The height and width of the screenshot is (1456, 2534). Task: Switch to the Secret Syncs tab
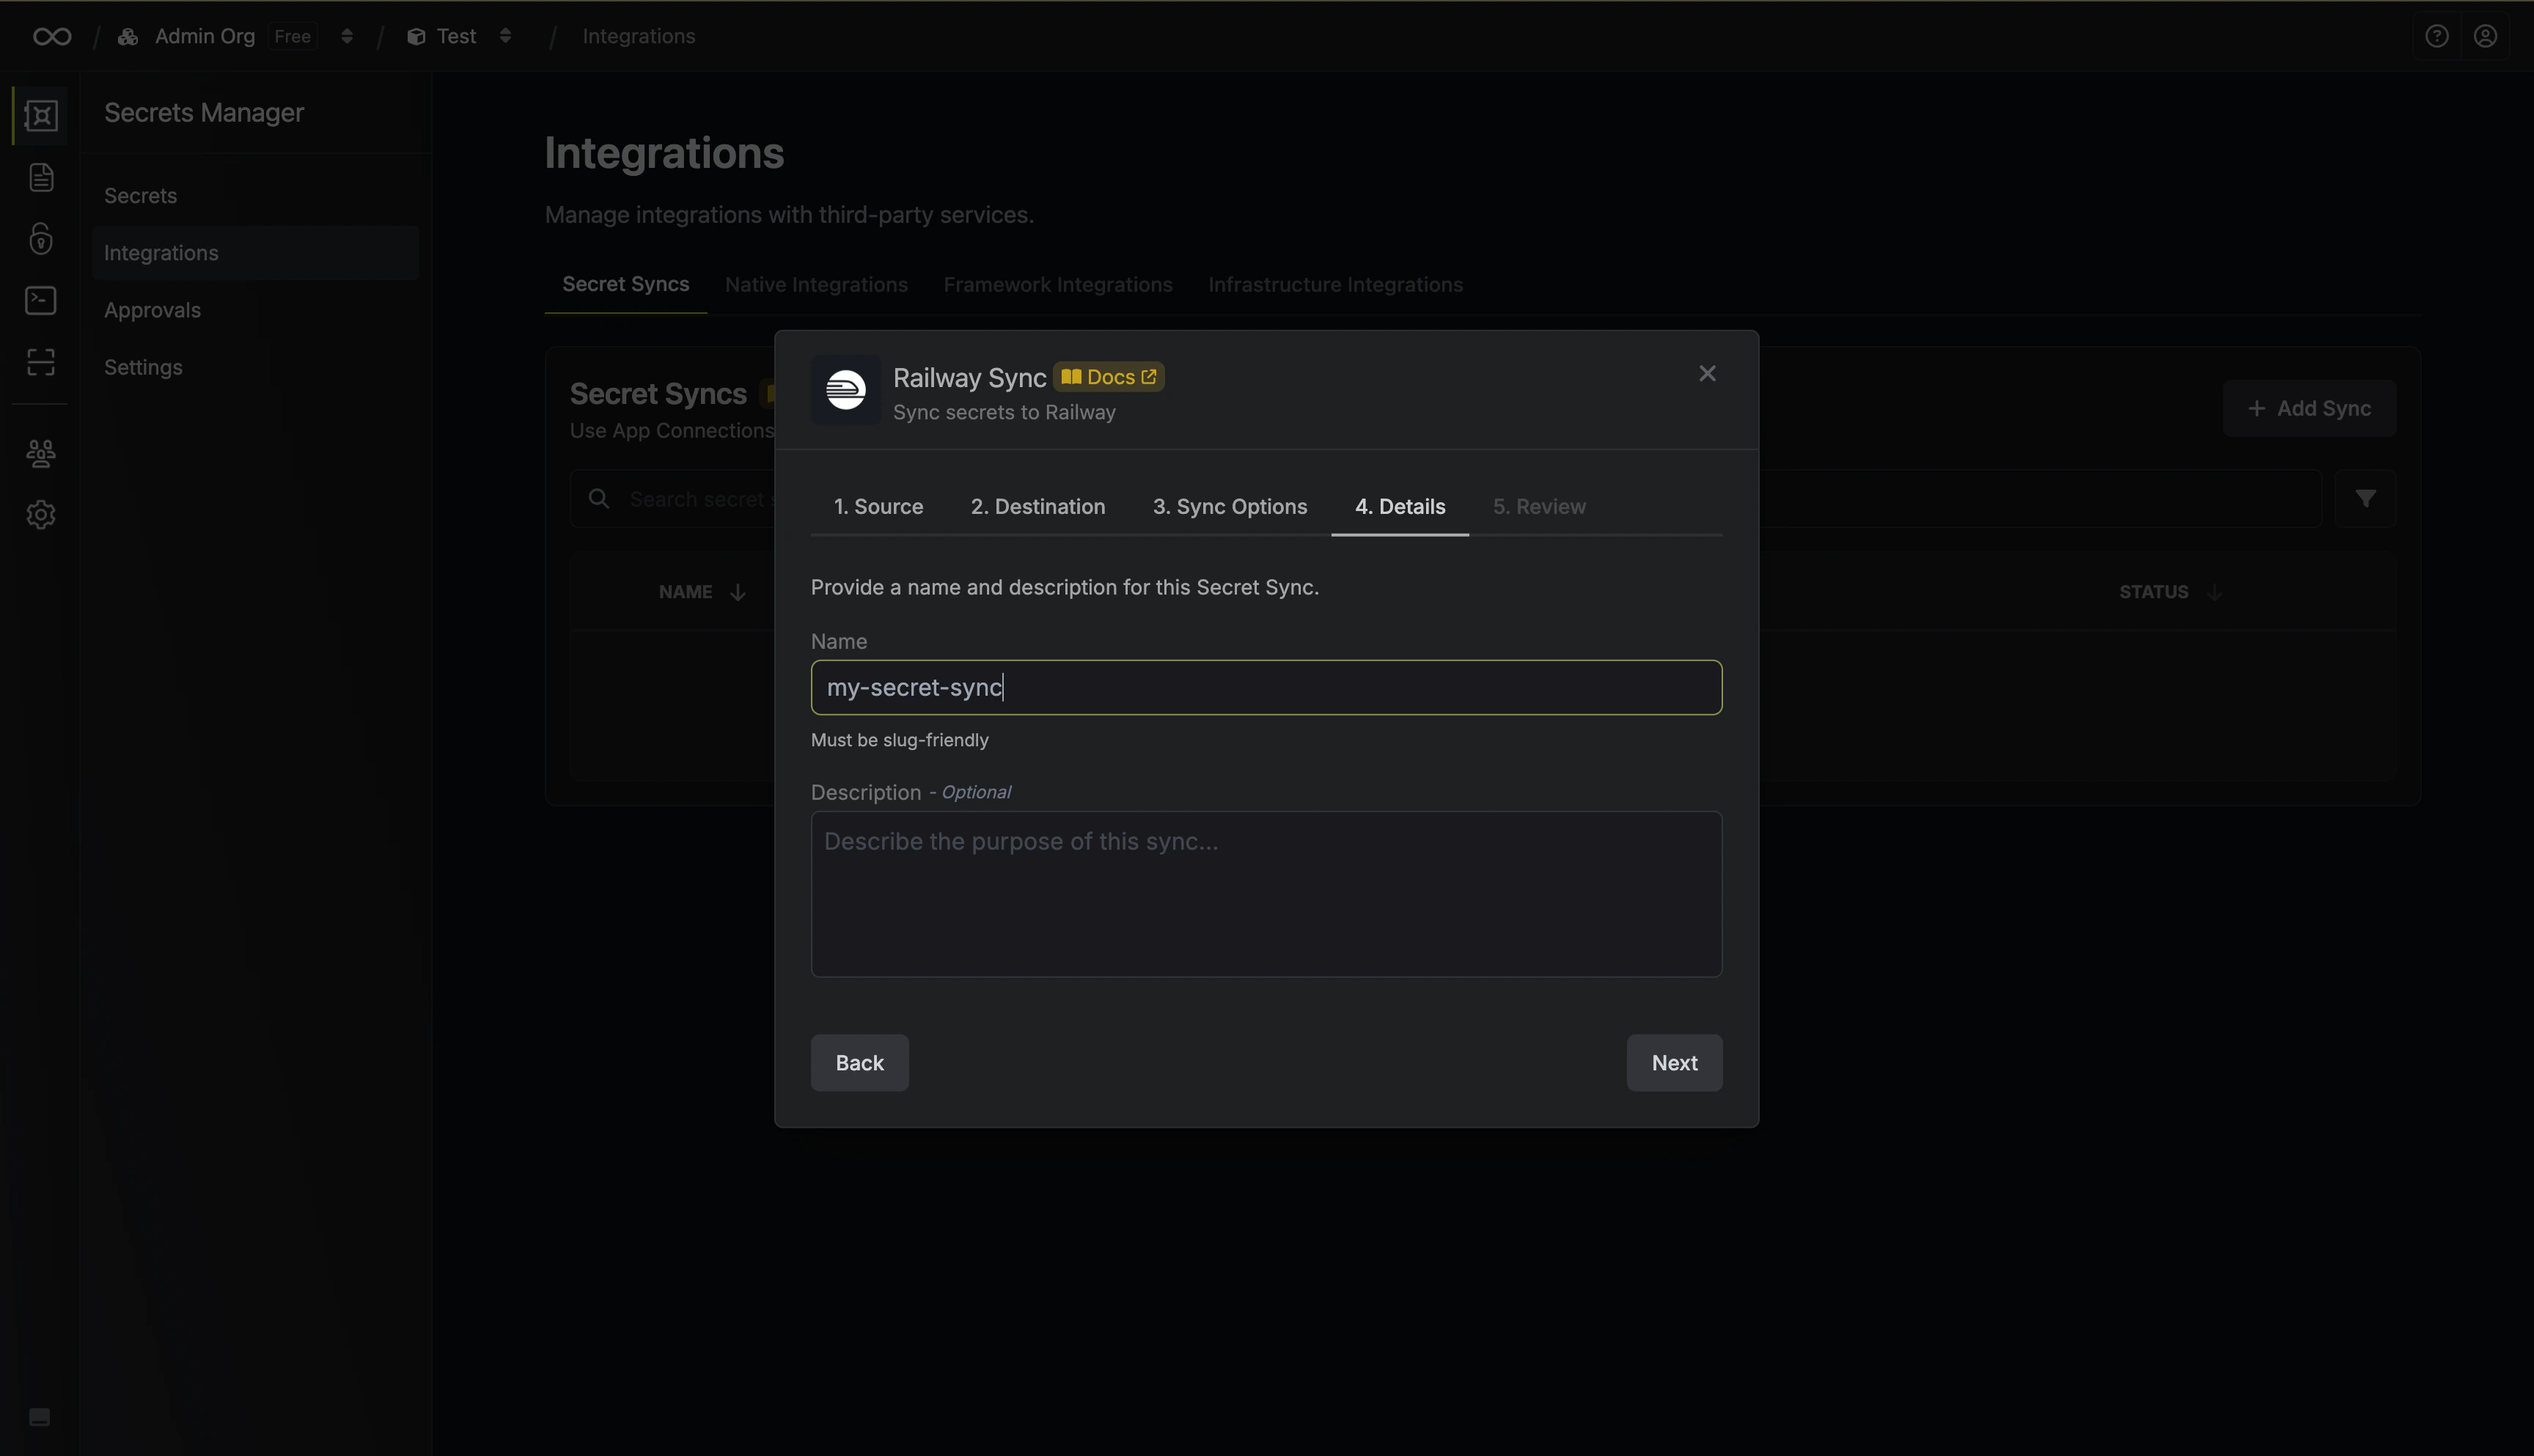point(626,284)
